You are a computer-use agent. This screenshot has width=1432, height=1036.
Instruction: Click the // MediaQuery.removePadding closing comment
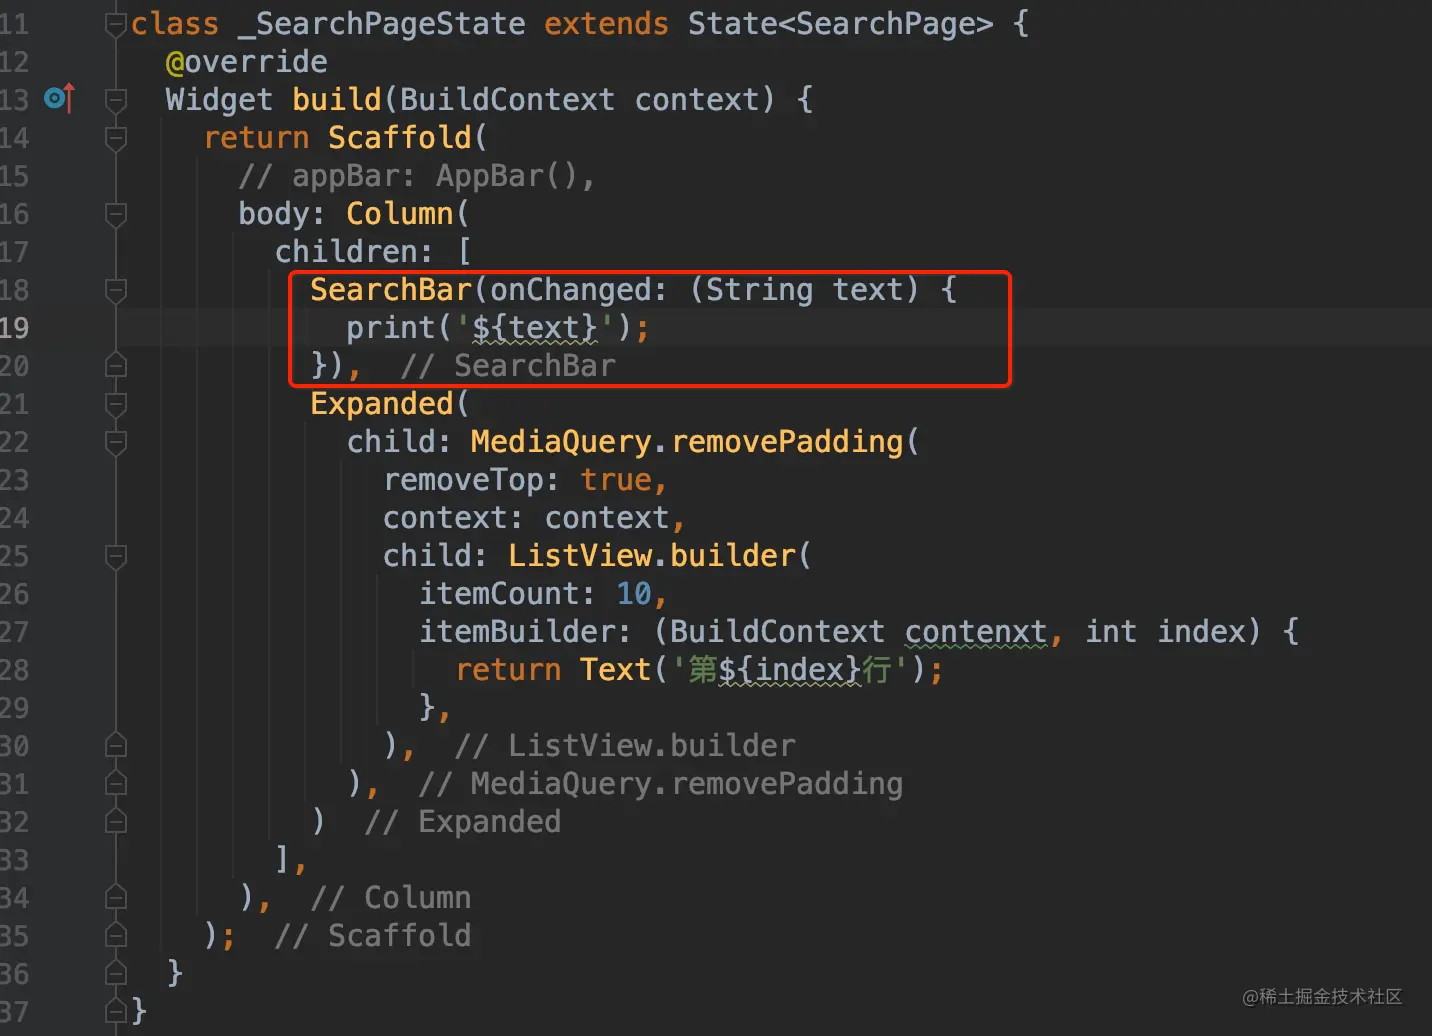click(x=660, y=784)
